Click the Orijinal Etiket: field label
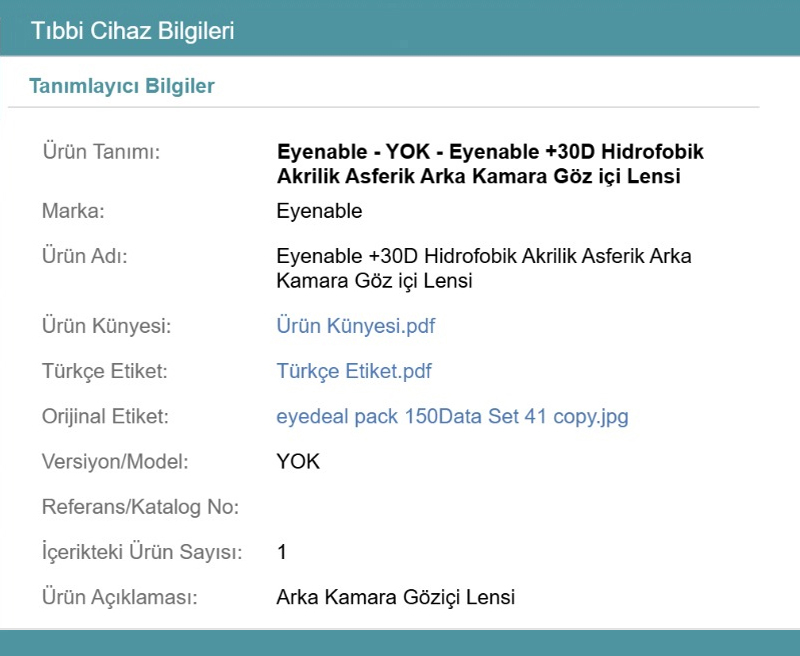This screenshot has width=800, height=656. tap(105, 416)
